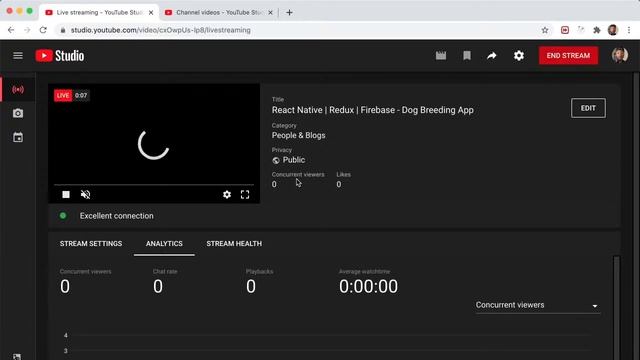
Task: Expand the Concurrent viewers metric dropdown
Action: (538, 305)
